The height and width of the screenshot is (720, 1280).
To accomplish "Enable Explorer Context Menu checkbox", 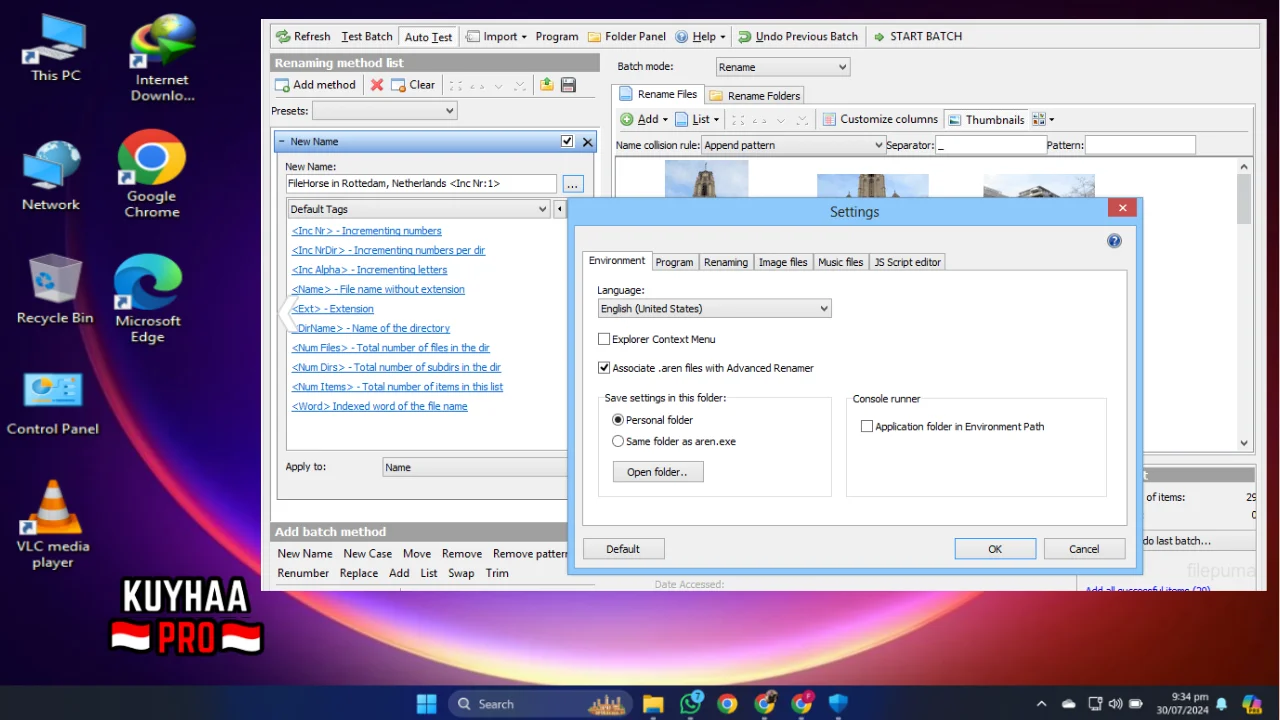I will (x=604, y=339).
